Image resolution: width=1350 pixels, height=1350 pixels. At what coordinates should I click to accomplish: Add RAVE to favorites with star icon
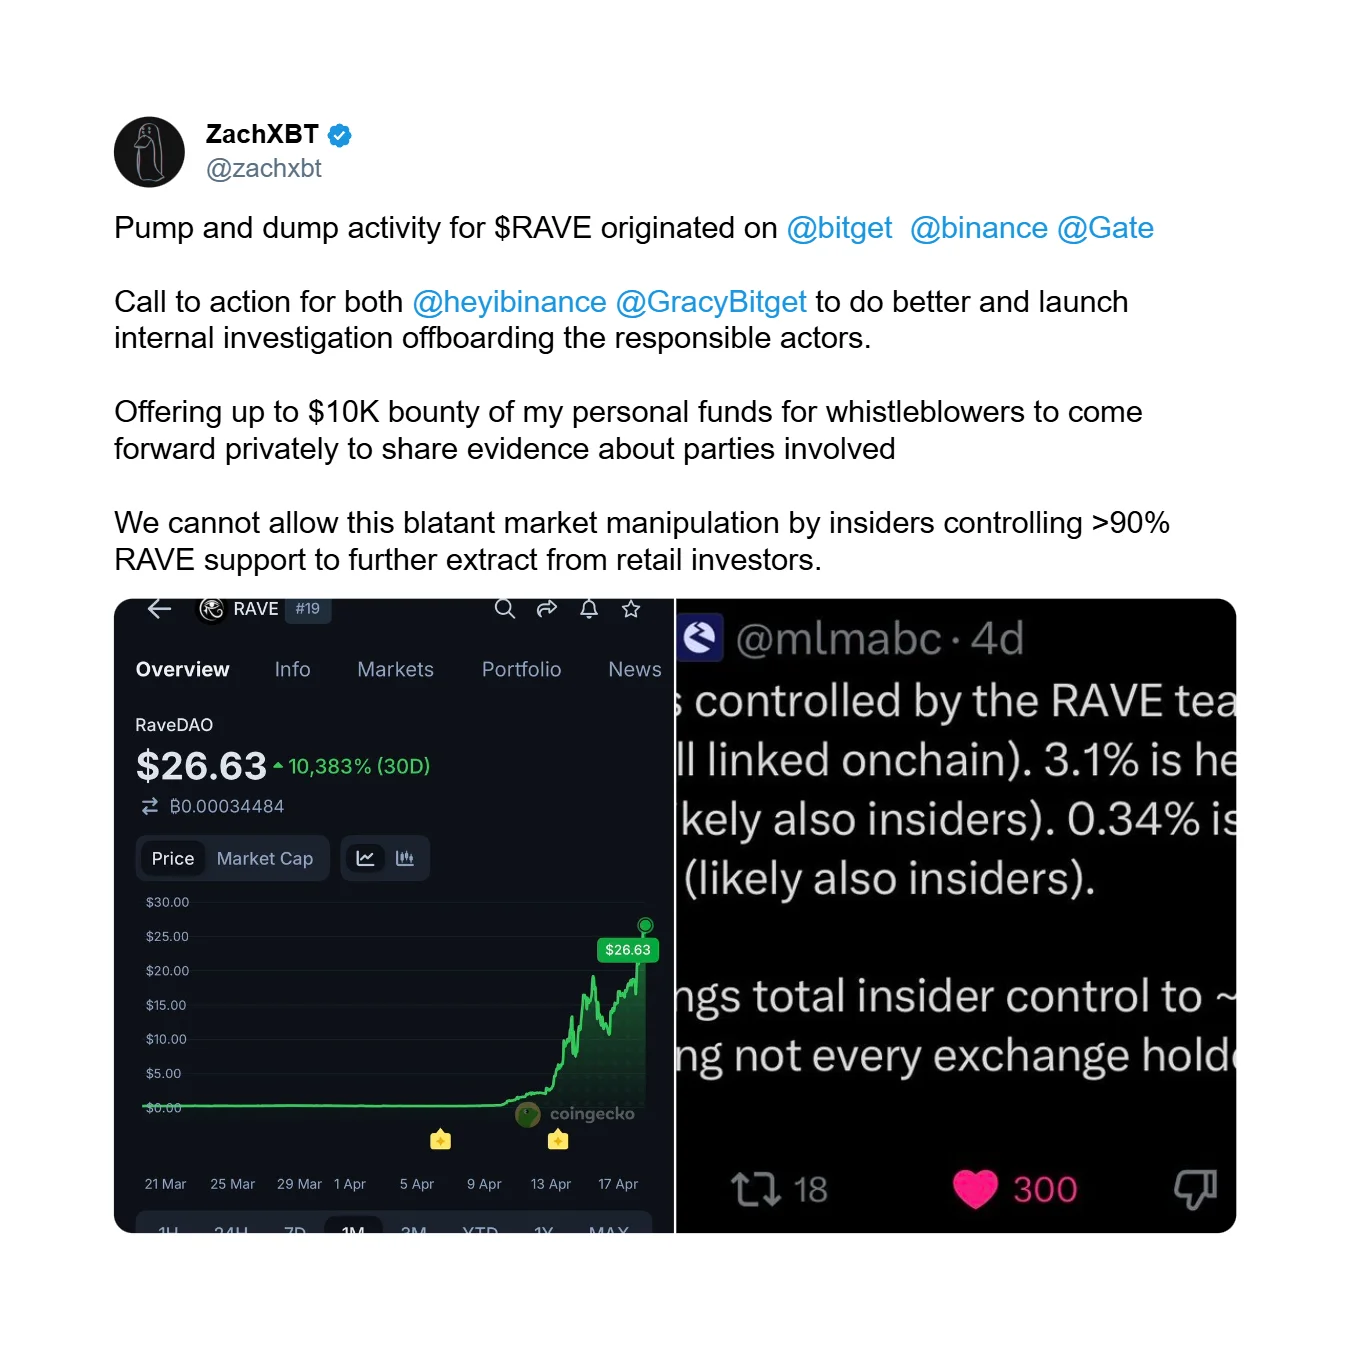click(x=631, y=609)
